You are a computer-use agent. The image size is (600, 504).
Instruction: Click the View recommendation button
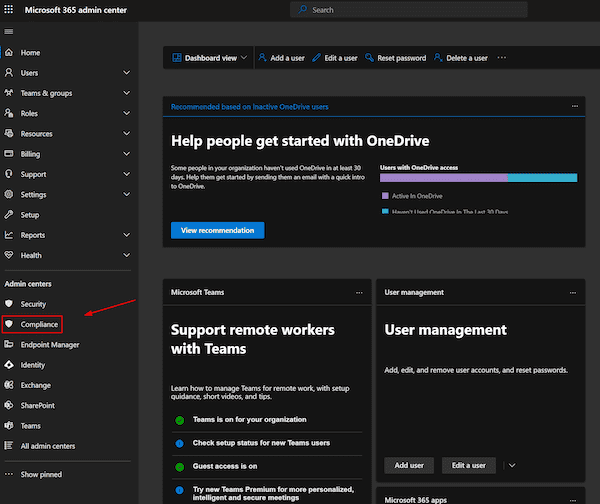click(217, 230)
